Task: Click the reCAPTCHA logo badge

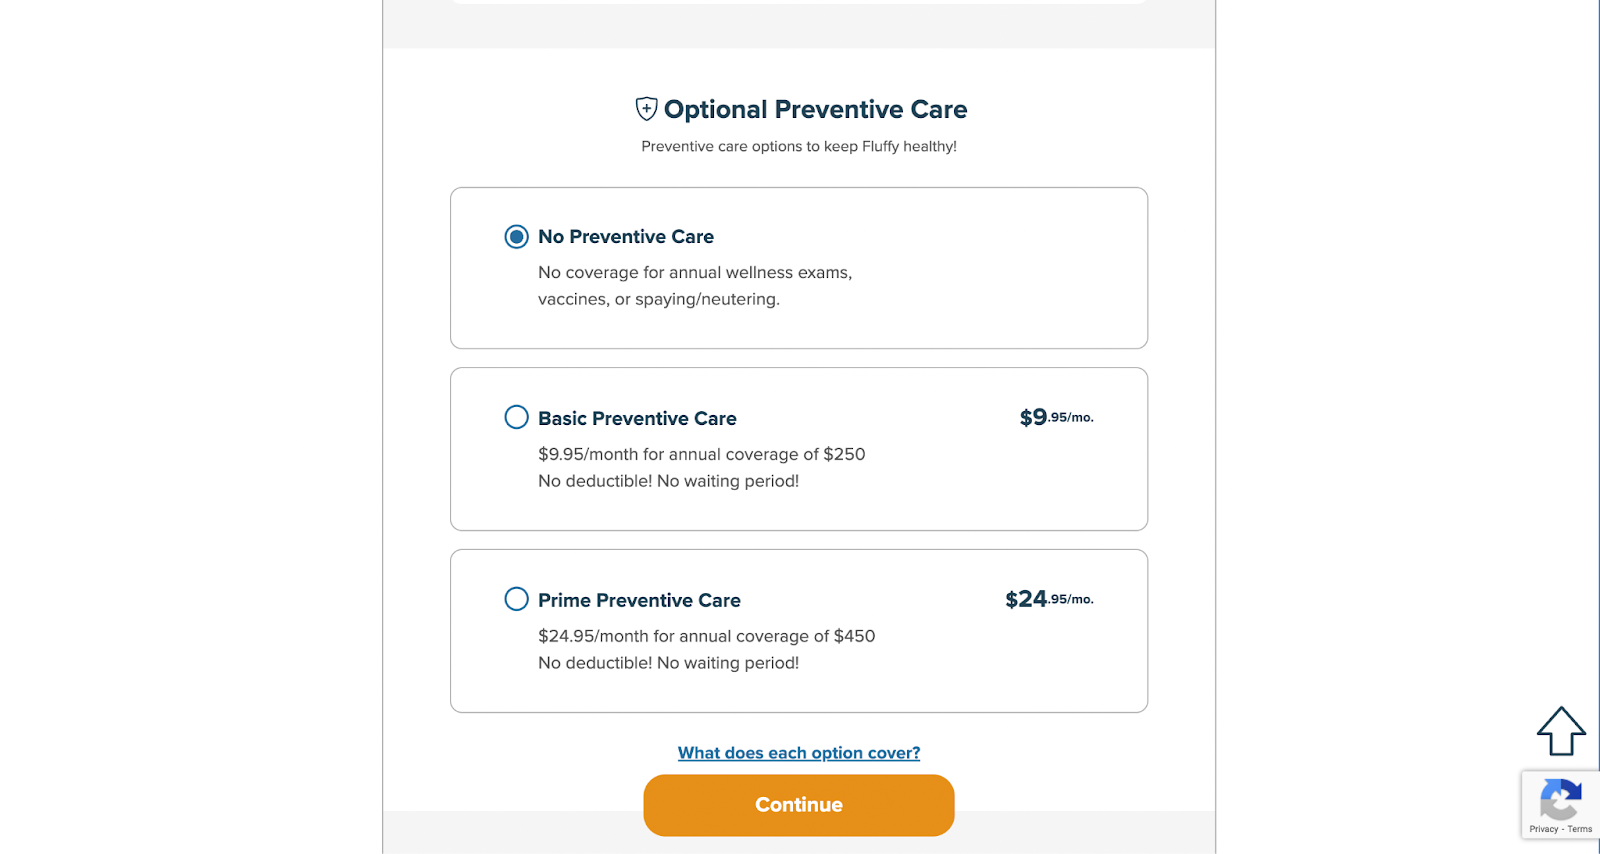Action: click(1560, 800)
